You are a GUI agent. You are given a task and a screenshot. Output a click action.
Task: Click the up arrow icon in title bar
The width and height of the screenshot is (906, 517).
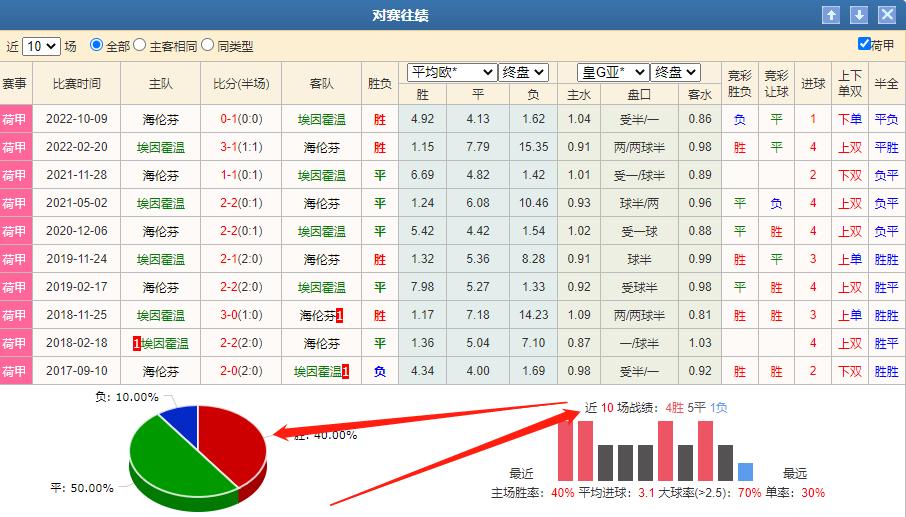831,15
